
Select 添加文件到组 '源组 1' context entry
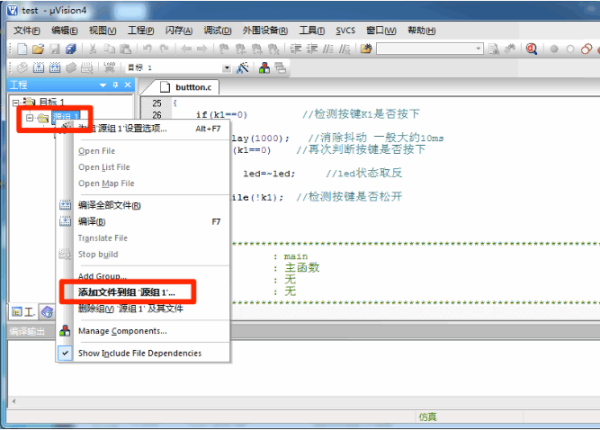coord(144,292)
